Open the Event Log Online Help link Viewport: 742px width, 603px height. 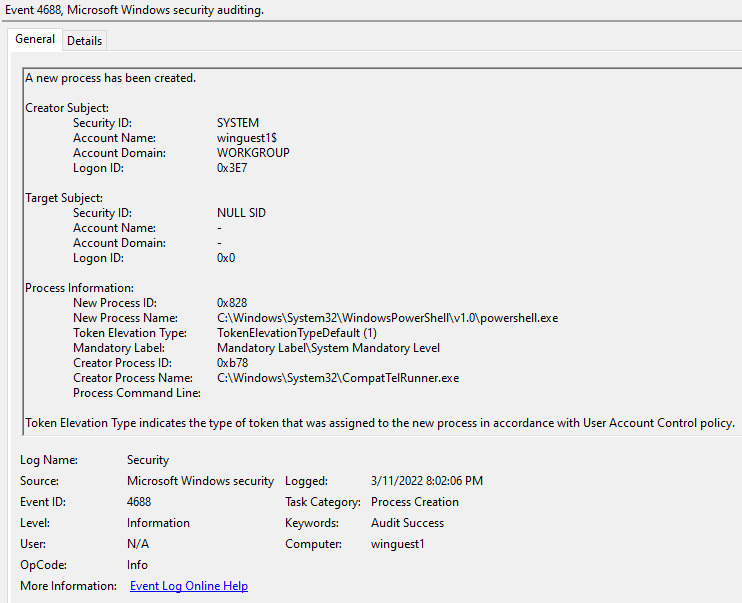coord(189,586)
